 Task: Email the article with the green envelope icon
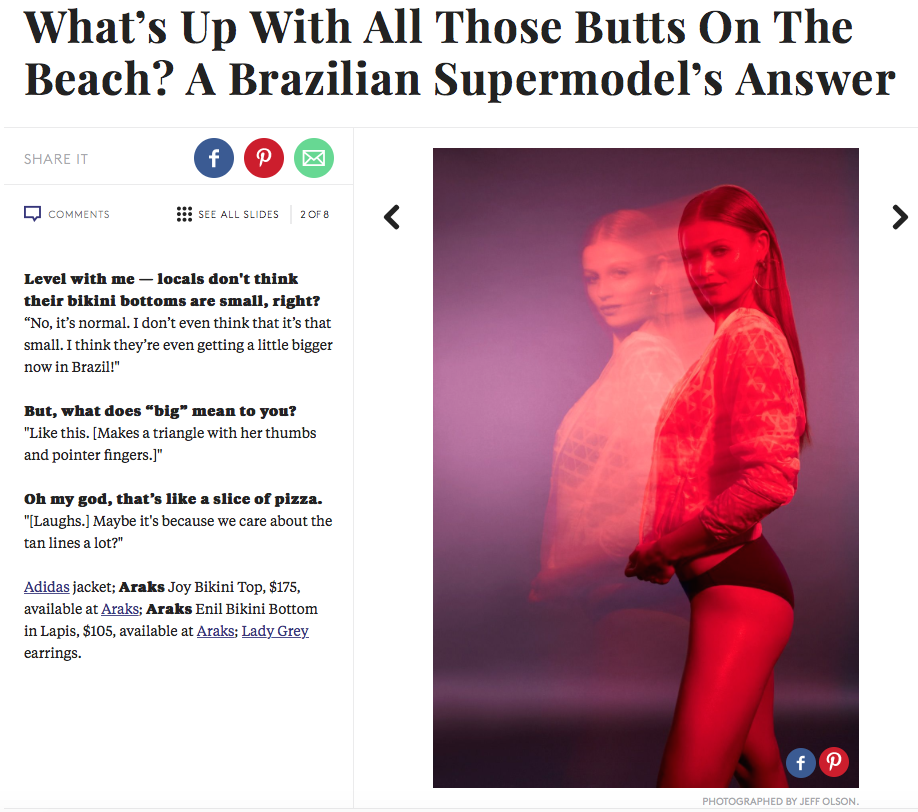coord(314,158)
